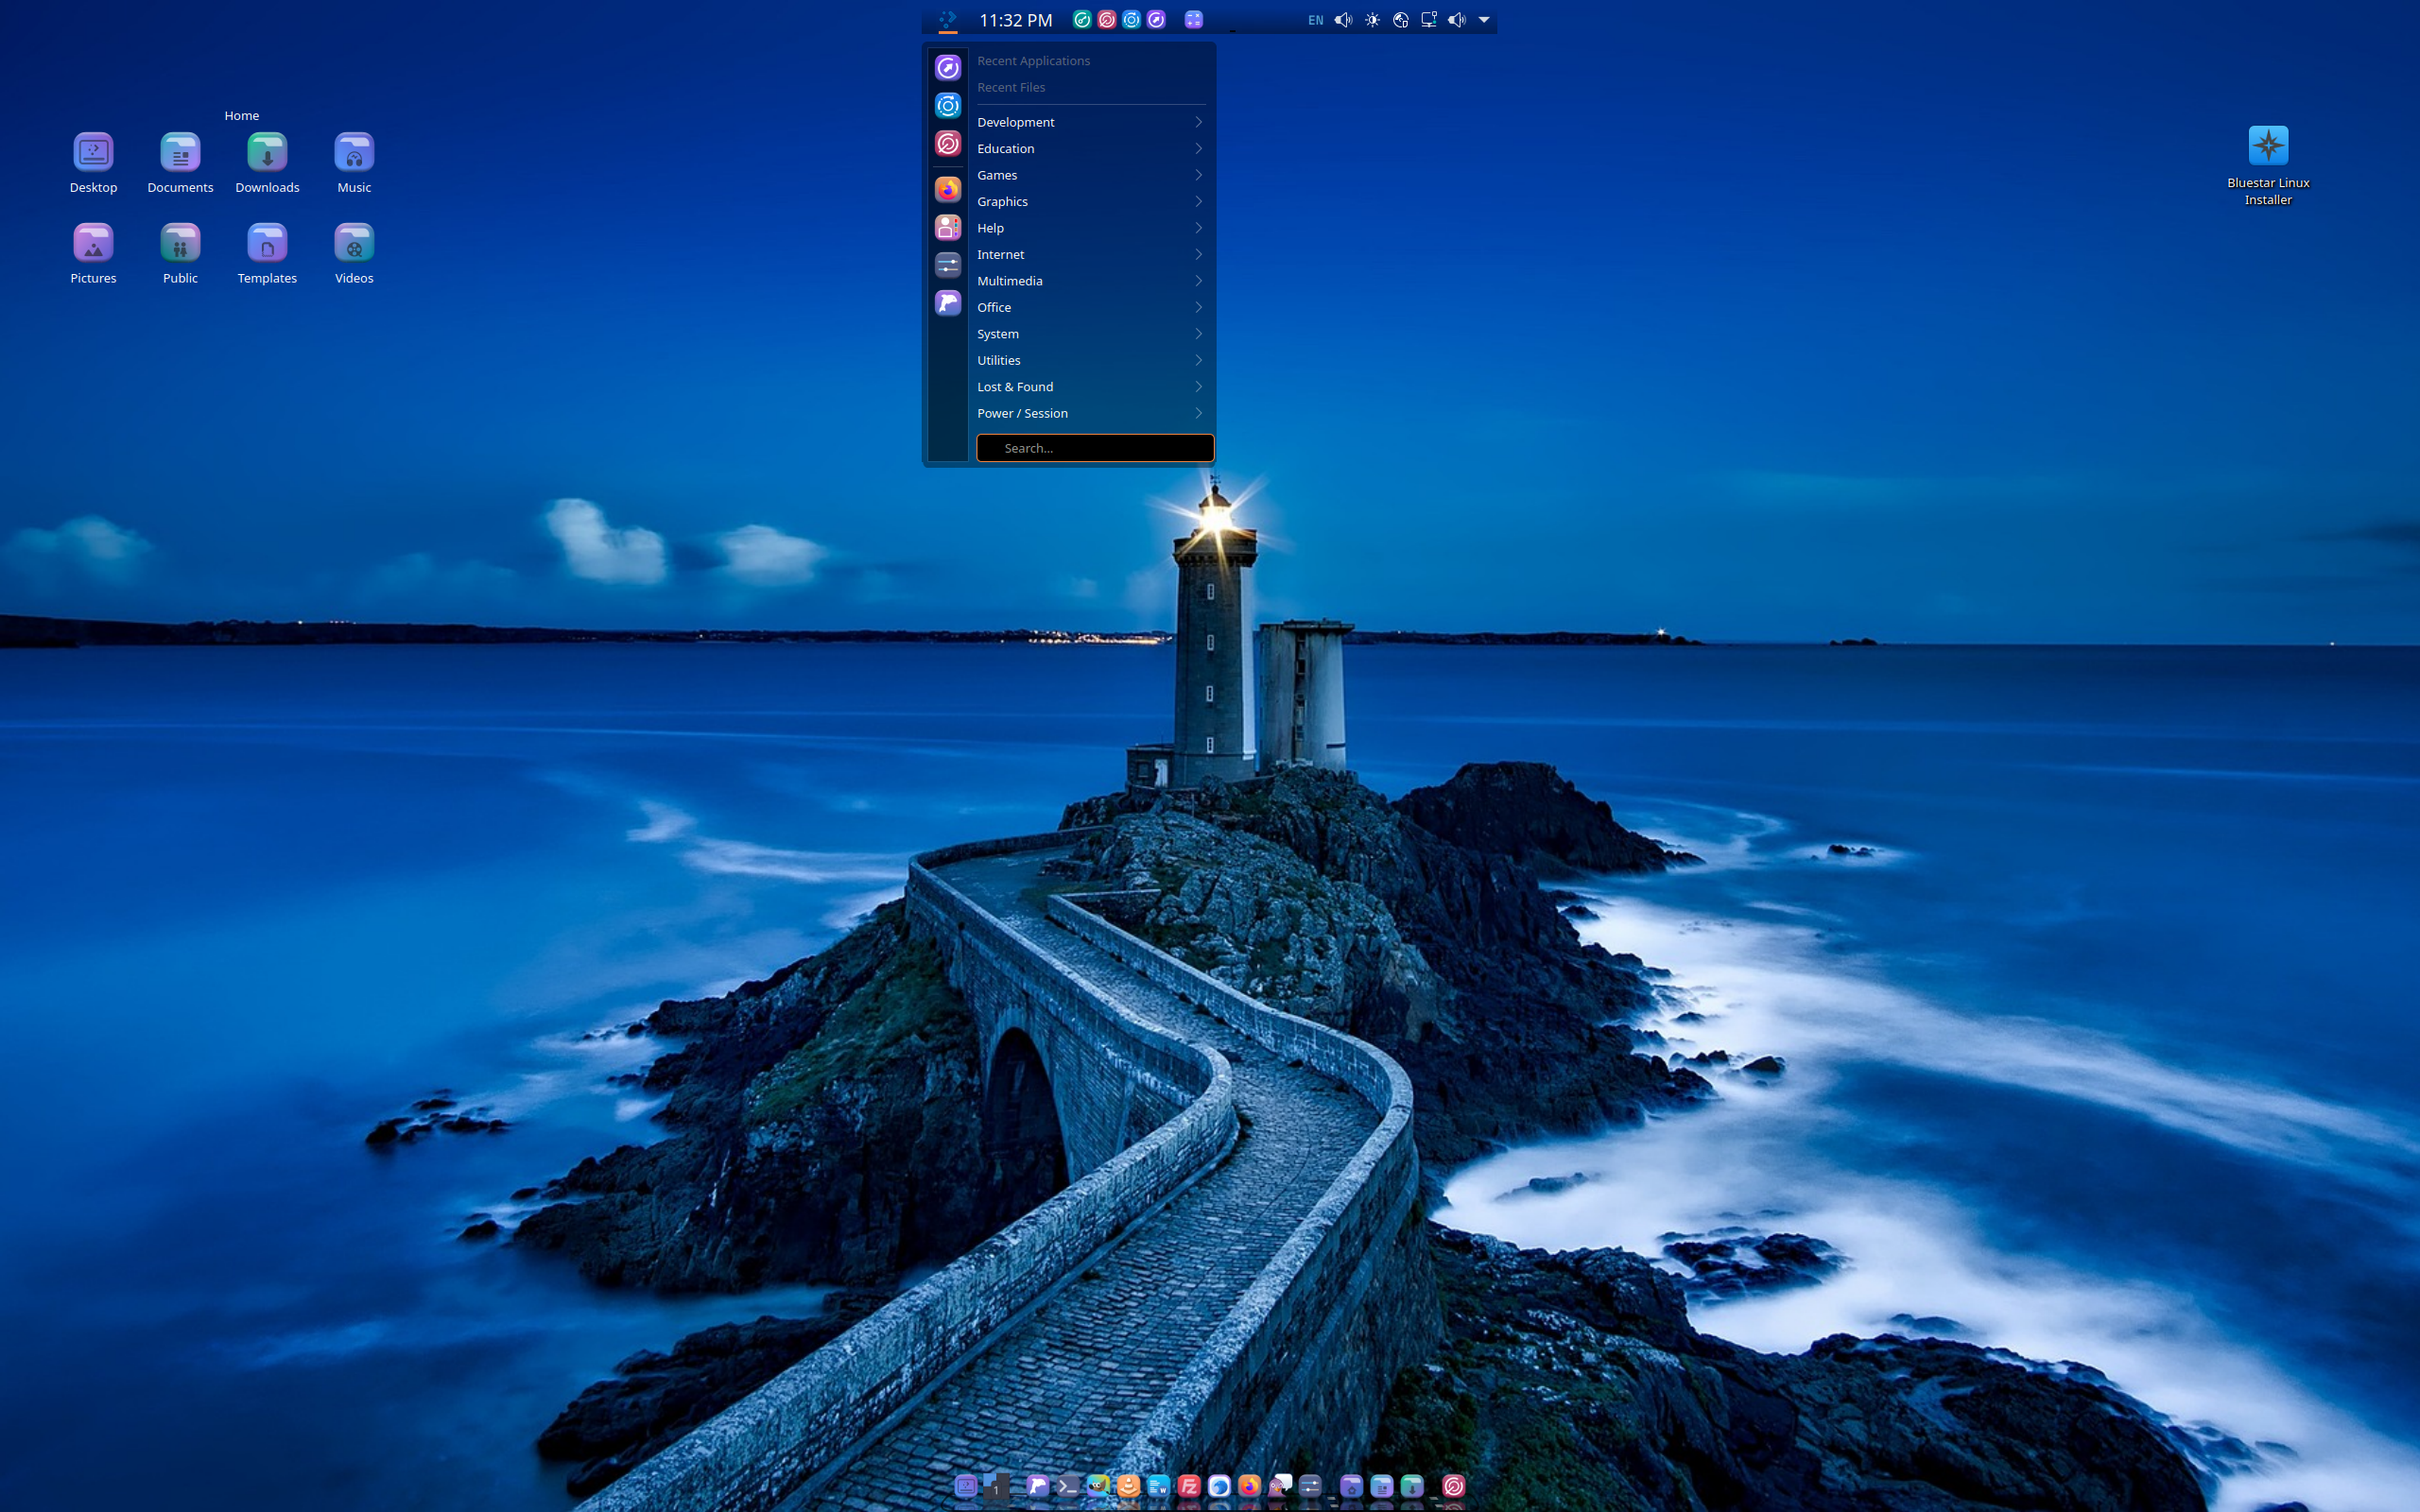This screenshot has width=2420, height=1512.
Task: Launch Pidgin messenger from the dock
Action: tap(1280, 1486)
